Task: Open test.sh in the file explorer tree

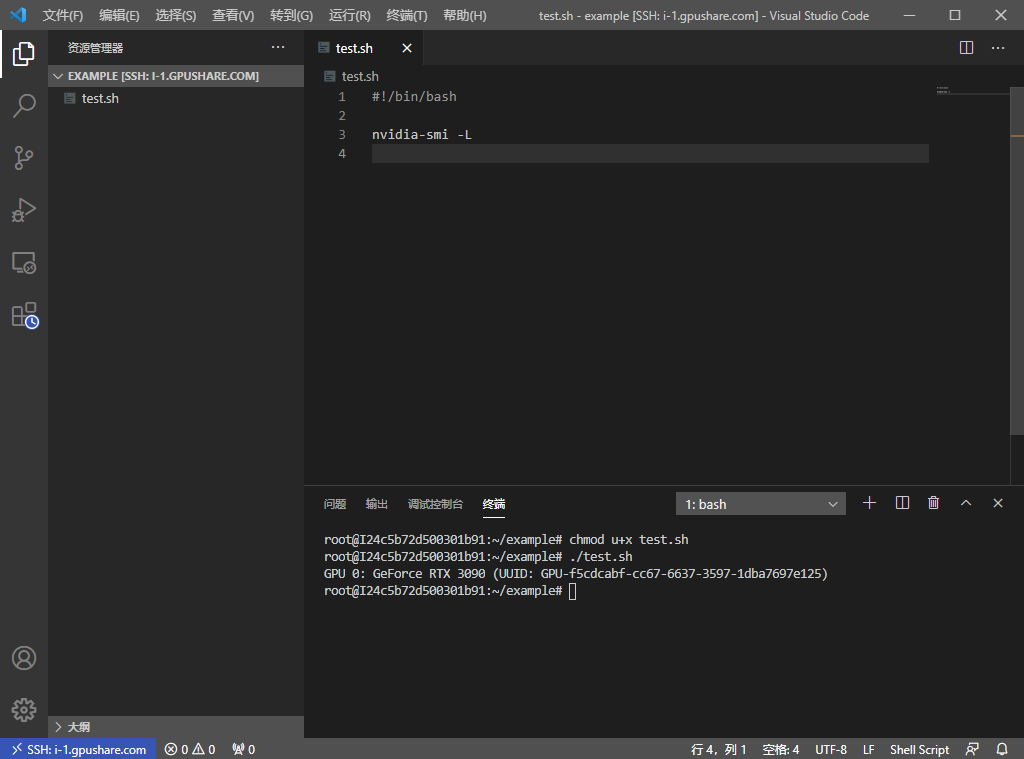Action: coord(175,98)
